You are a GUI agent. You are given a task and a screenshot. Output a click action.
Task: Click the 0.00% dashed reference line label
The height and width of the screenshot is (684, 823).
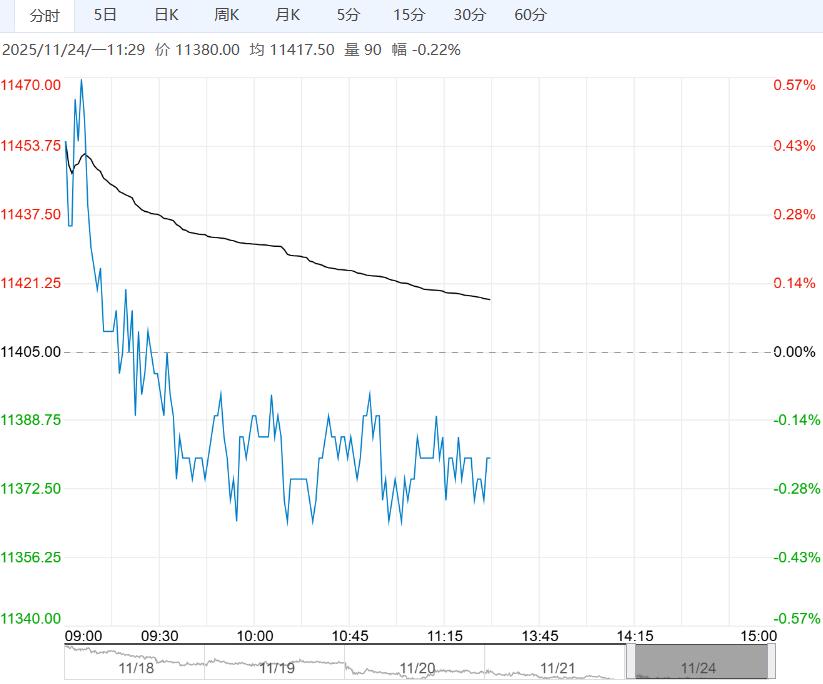[x=794, y=352]
